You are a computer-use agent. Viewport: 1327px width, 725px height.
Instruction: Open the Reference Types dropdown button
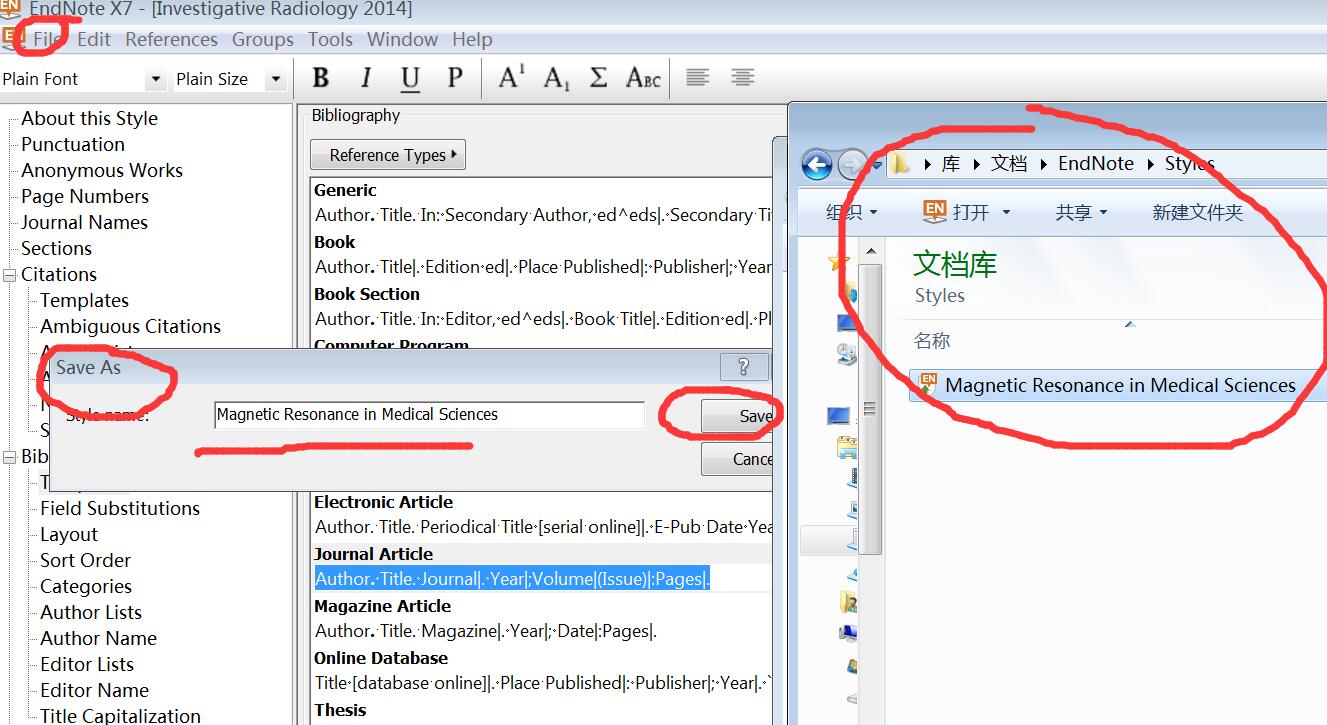[388, 155]
